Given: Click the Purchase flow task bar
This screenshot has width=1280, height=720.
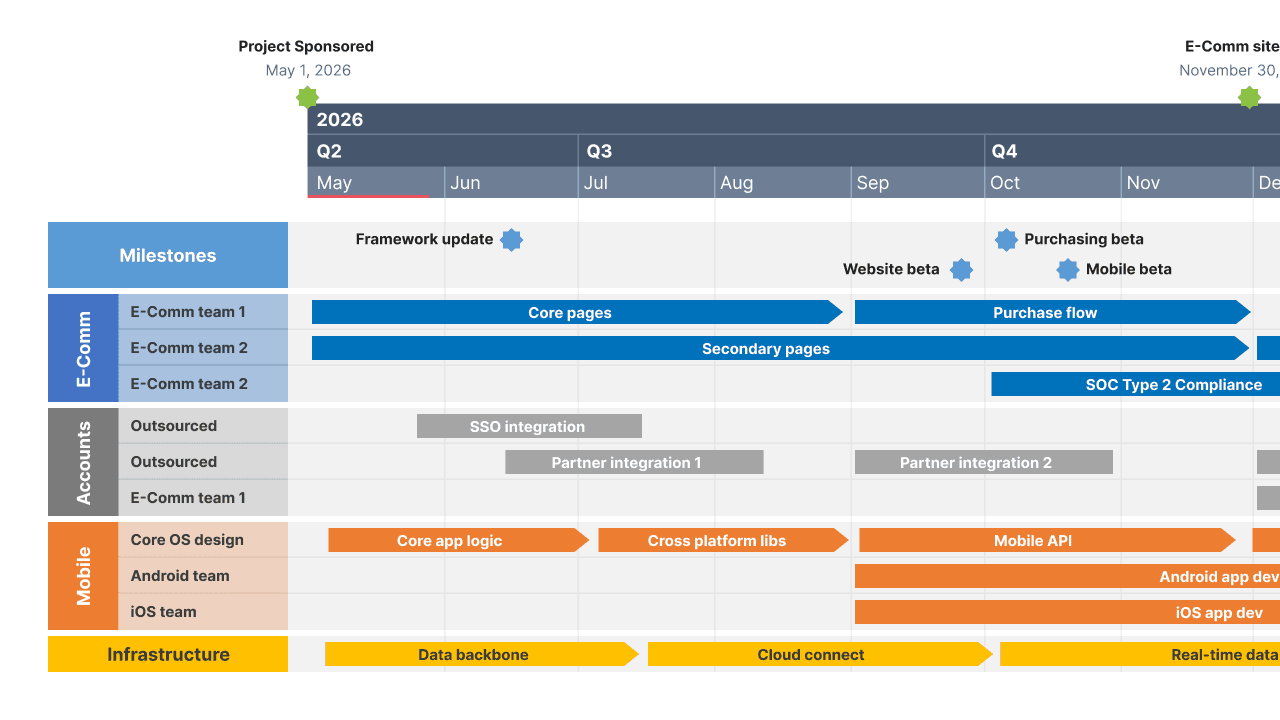Looking at the screenshot, I should 1052,313.
